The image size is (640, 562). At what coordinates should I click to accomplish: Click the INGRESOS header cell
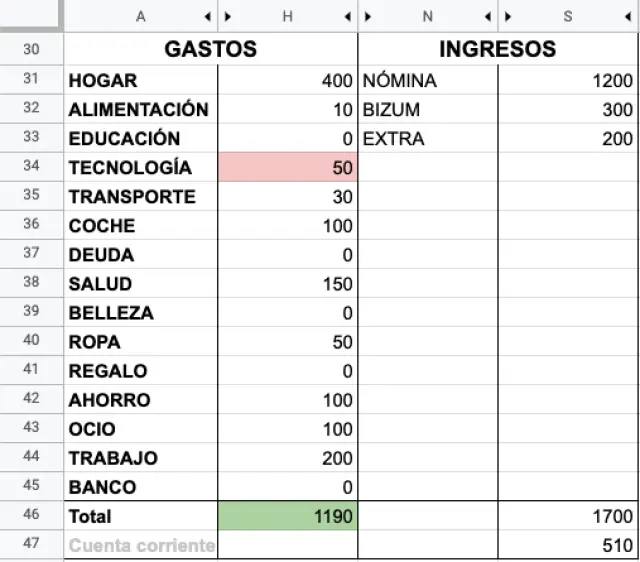coord(498,49)
